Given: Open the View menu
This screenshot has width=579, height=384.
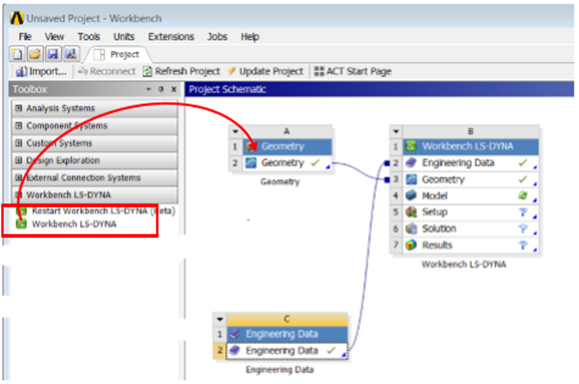Looking at the screenshot, I should pos(54,37).
